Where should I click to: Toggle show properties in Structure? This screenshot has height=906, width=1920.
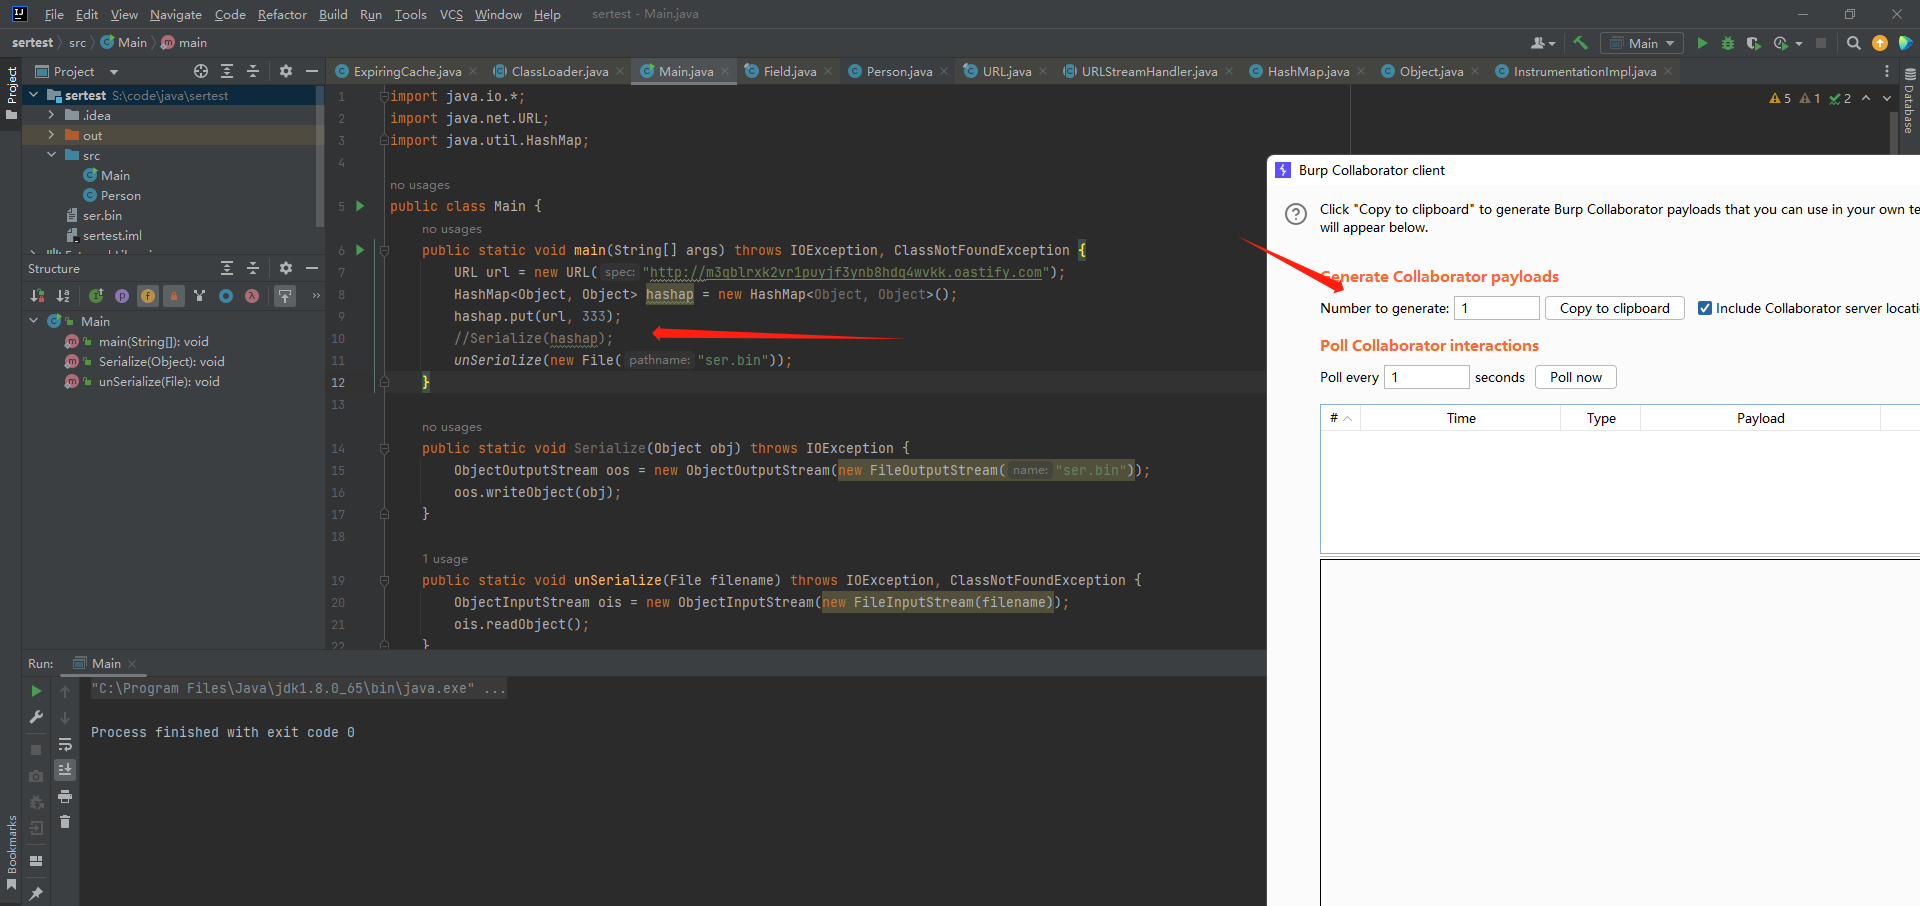tap(122, 295)
